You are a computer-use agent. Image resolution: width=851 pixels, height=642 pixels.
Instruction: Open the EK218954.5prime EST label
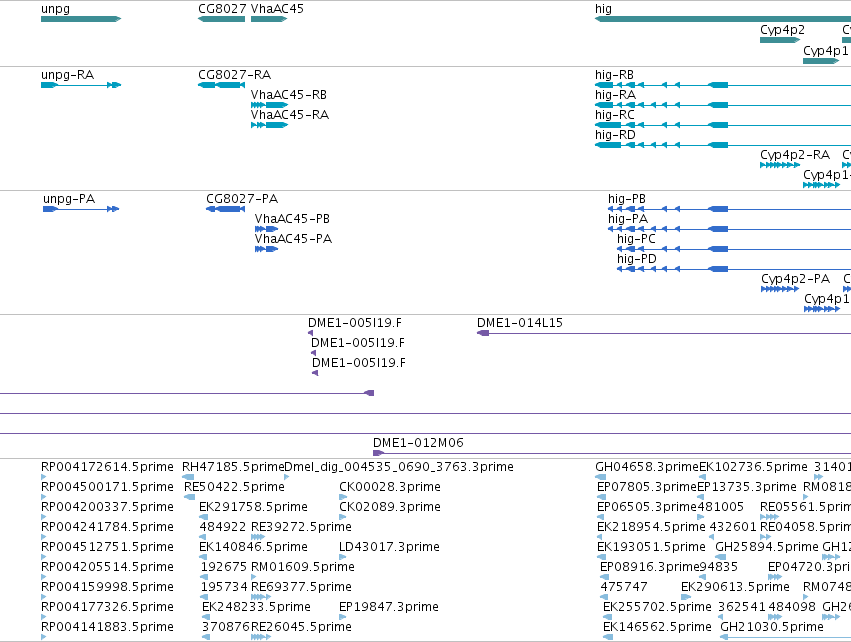click(651, 527)
